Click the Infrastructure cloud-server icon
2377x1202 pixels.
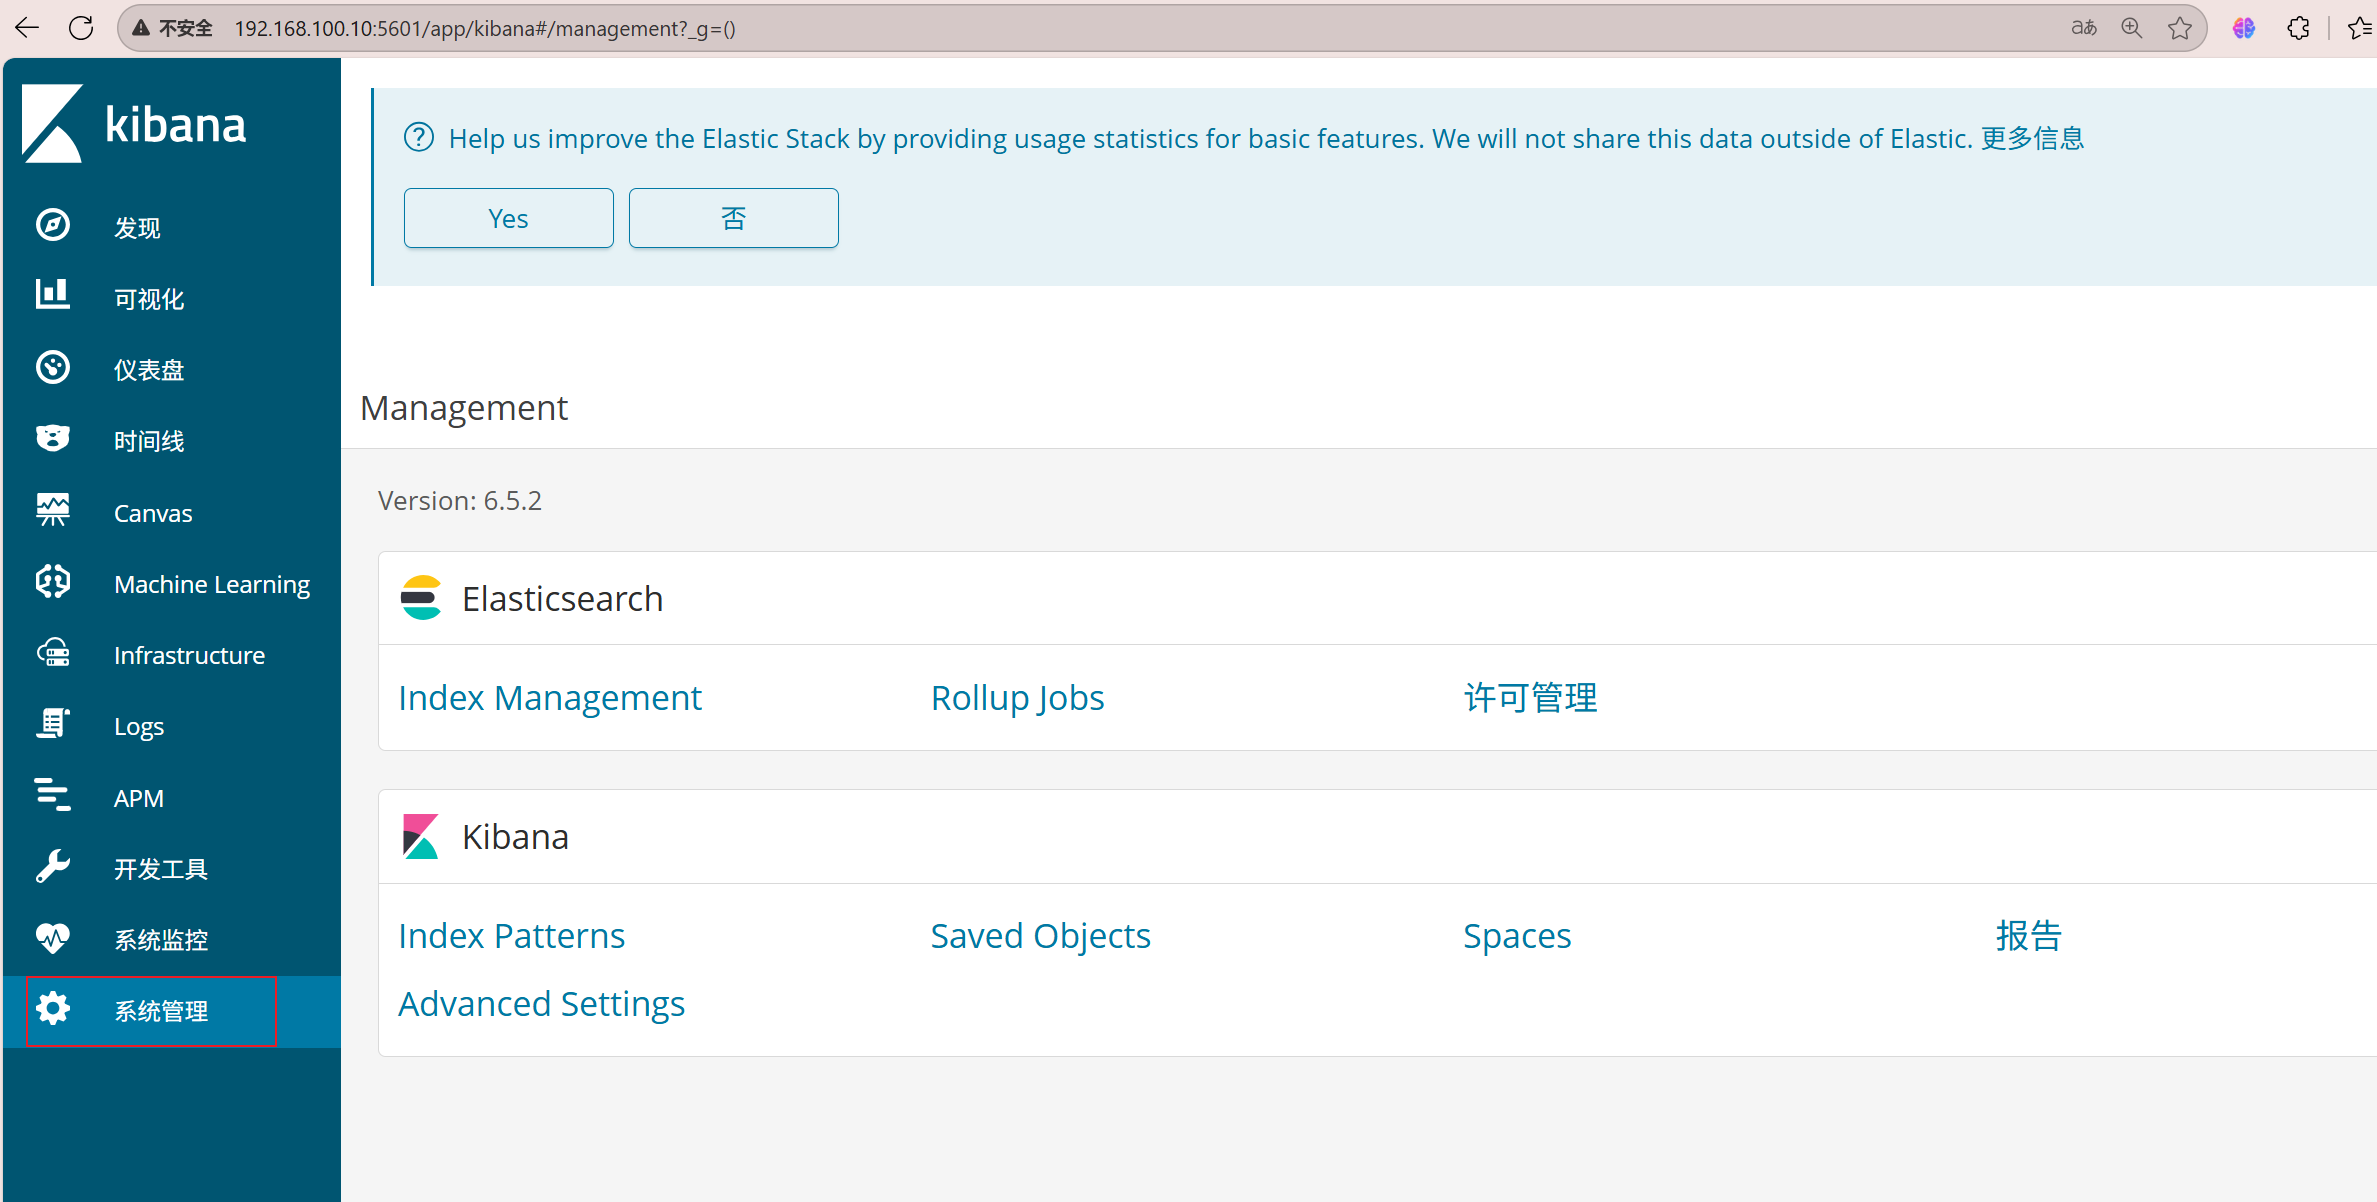[x=53, y=654]
